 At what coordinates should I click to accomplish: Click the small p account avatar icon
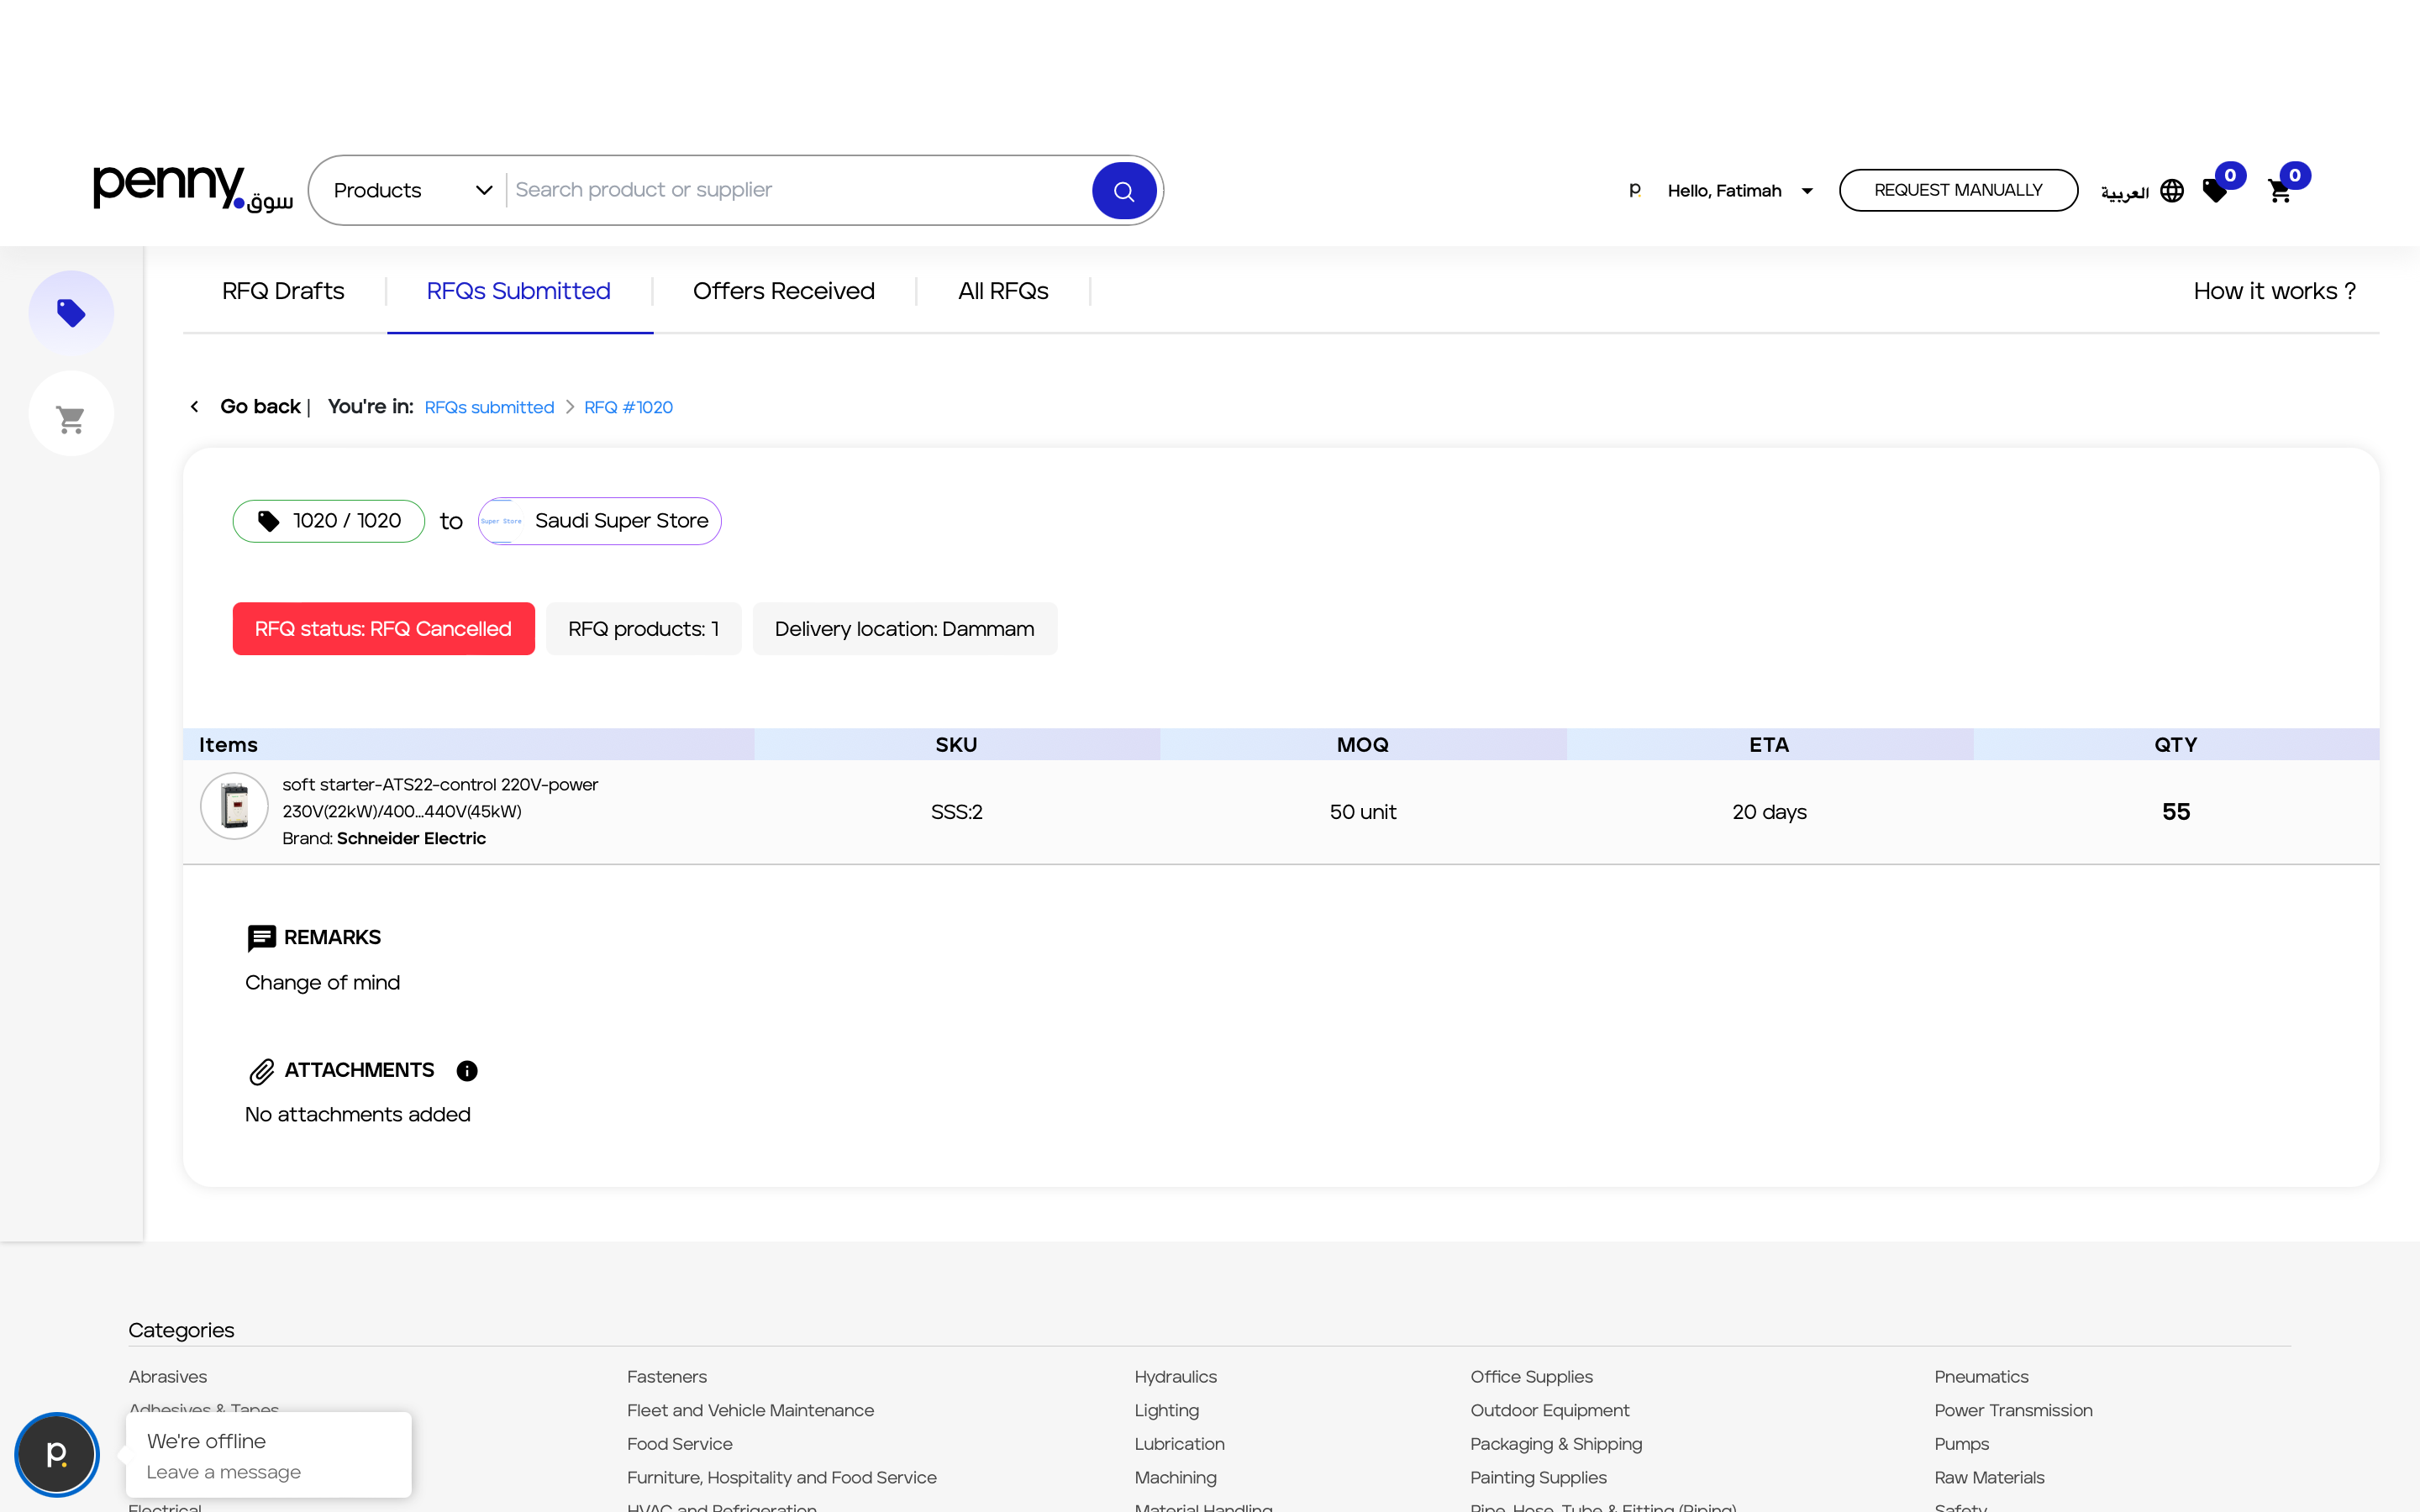tap(1635, 189)
